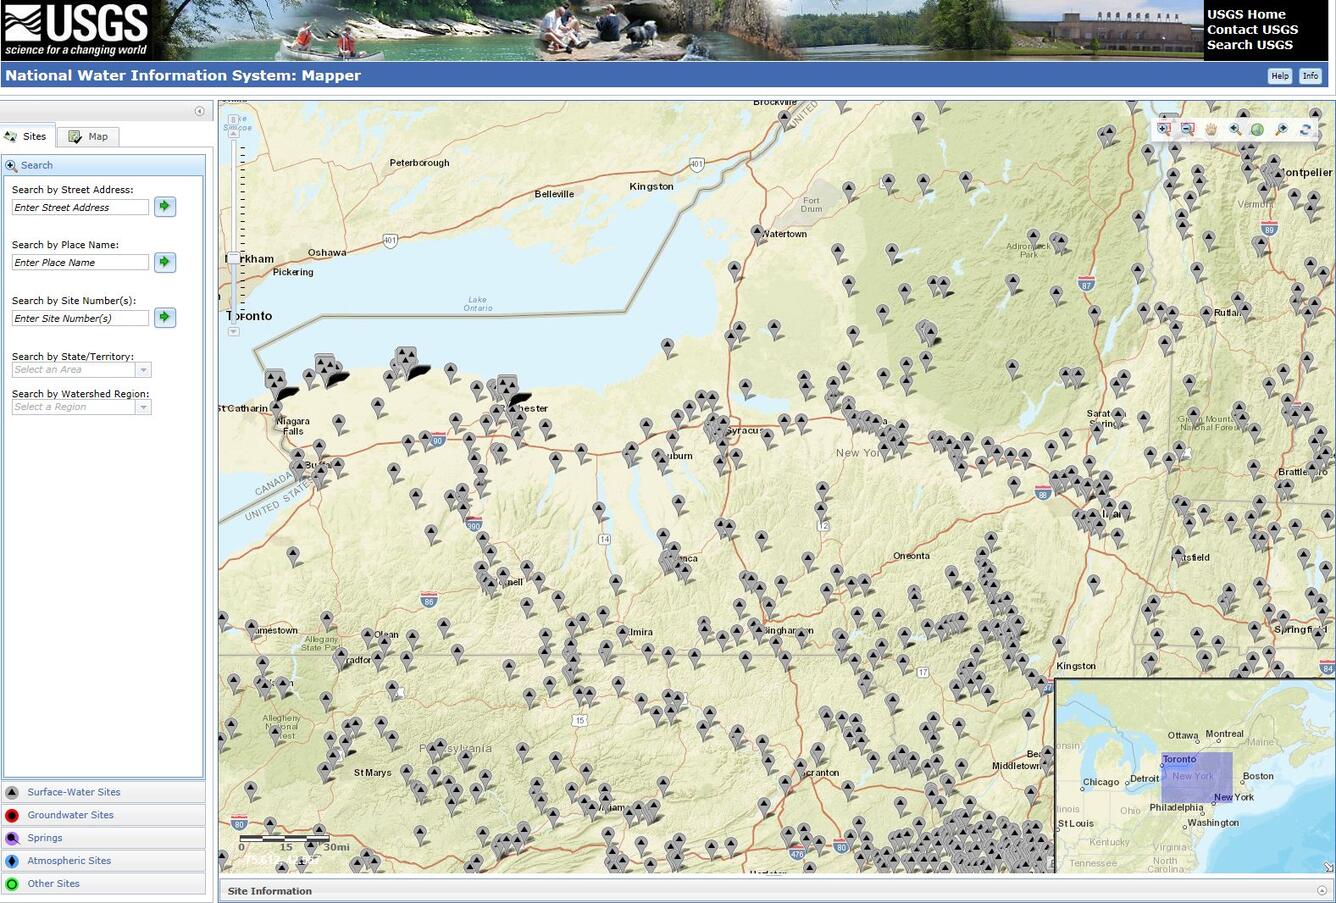Click the Surface-Water Sites triangle icon
This screenshot has width=1336, height=903.
[x=12, y=792]
